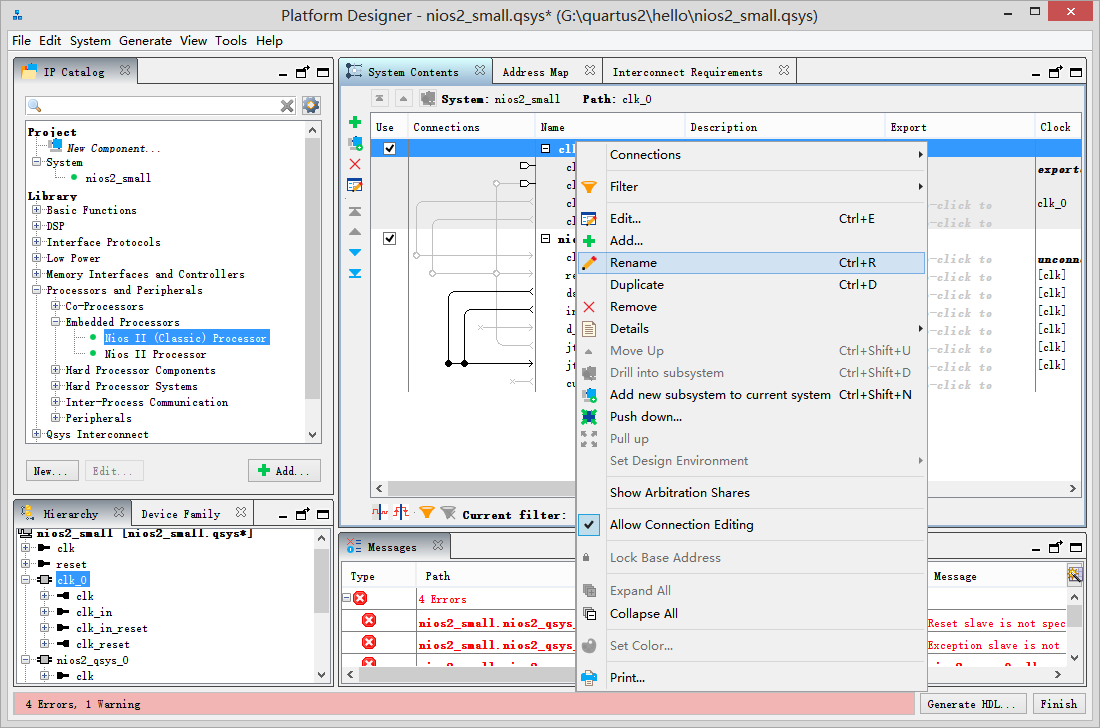Click the orange funnel filter icon beside Current filter
1100x728 pixels.
[427, 513]
